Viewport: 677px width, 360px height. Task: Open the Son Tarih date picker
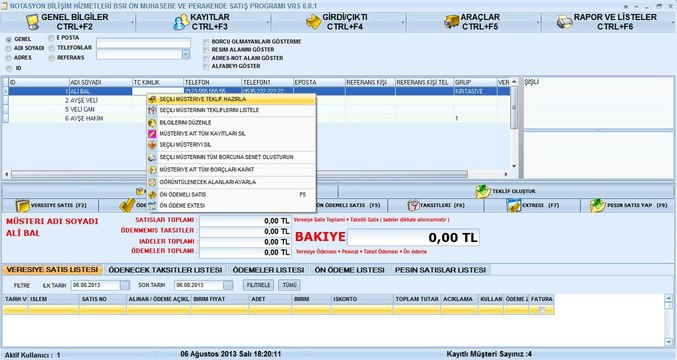(228, 285)
